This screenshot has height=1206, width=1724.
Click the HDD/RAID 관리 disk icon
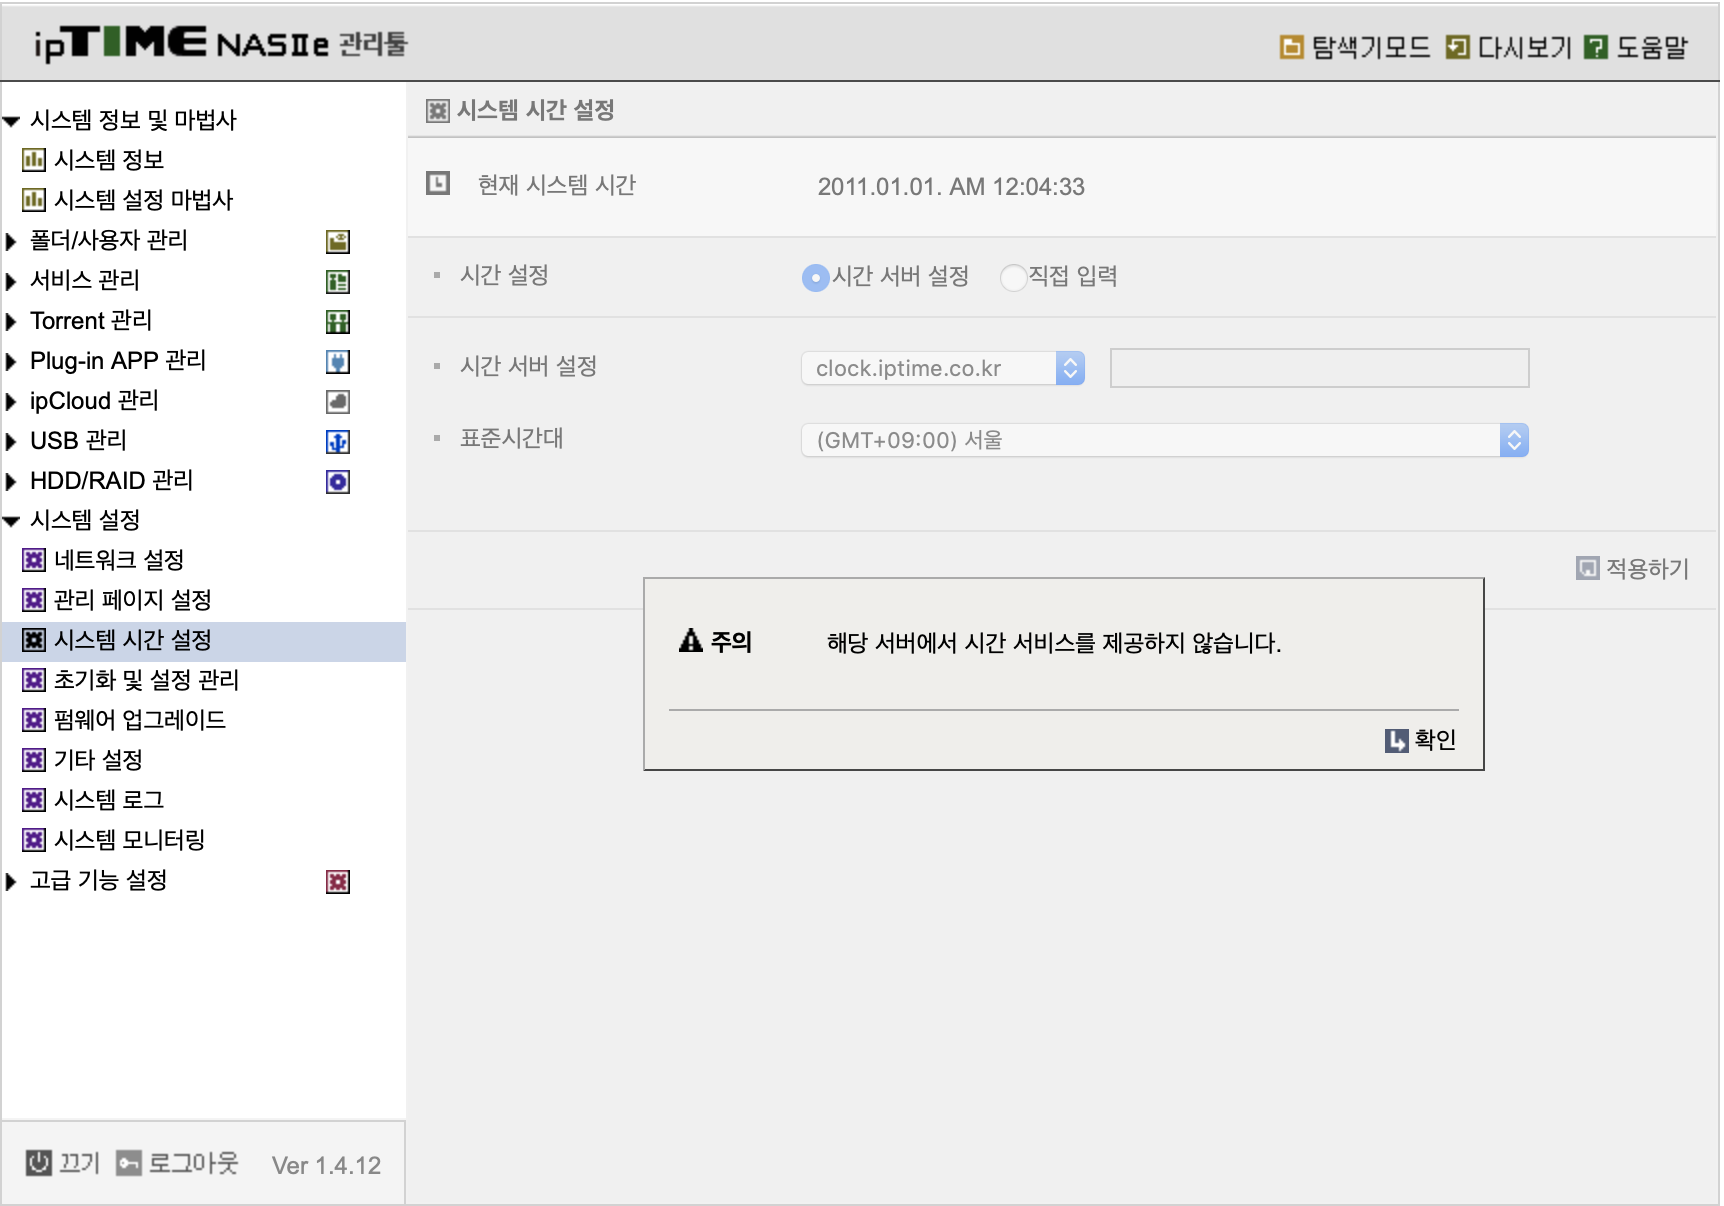[338, 481]
